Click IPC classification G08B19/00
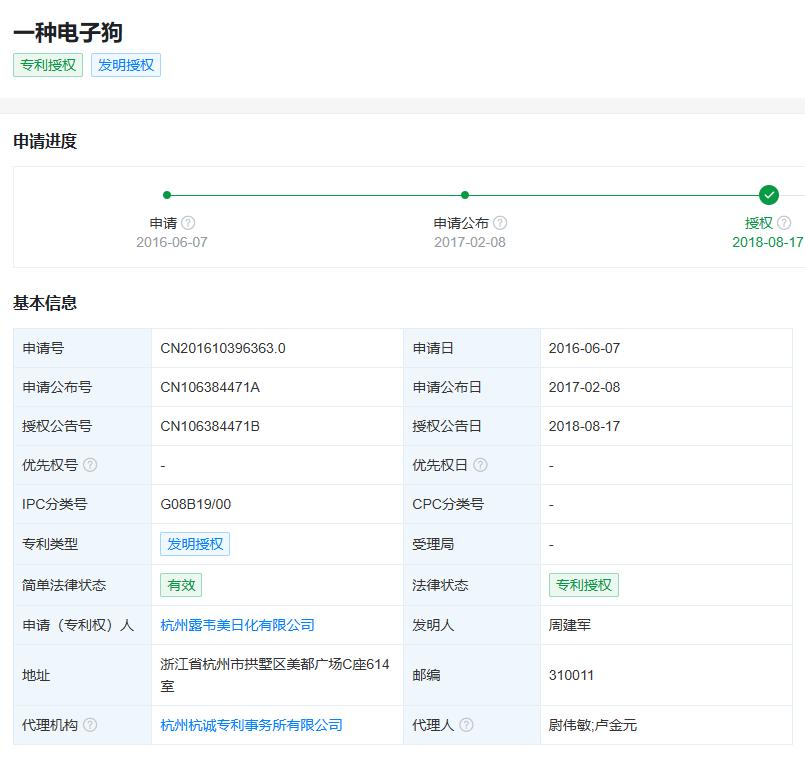The image size is (805, 759). (196, 504)
